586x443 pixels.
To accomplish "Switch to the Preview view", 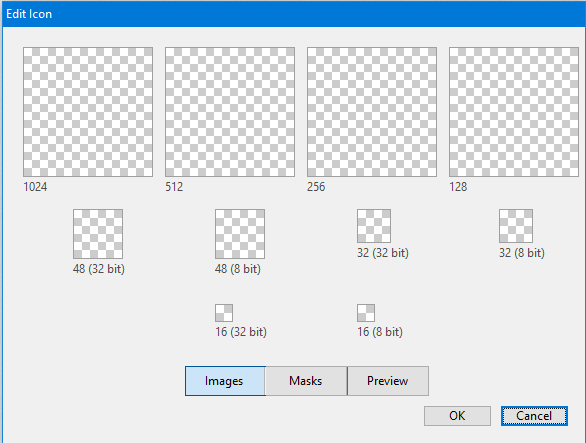I will click(388, 381).
